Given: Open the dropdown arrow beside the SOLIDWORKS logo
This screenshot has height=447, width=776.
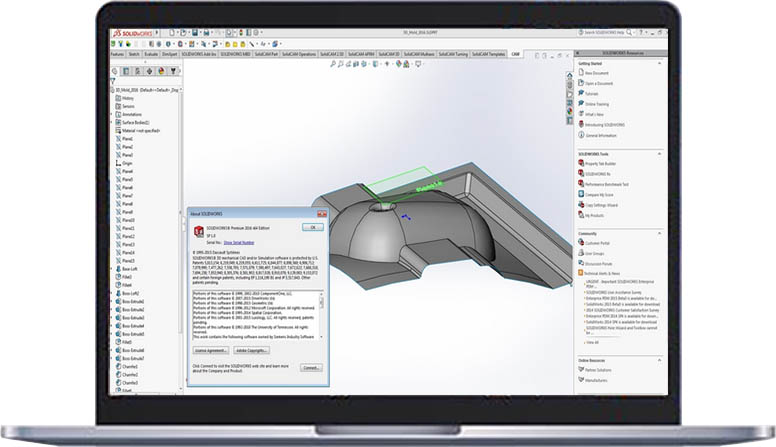Looking at the screenshot, I should click(157, 33).
